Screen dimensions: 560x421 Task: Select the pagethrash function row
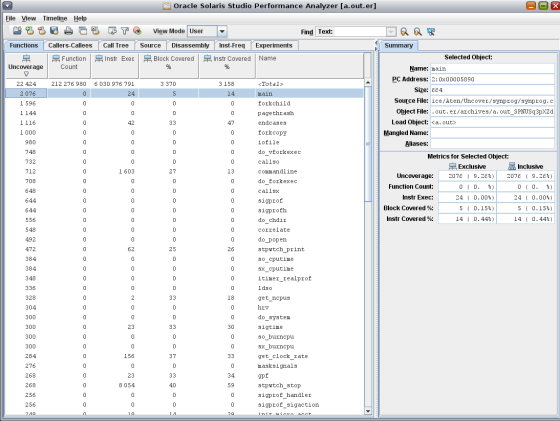coord(184,113)
